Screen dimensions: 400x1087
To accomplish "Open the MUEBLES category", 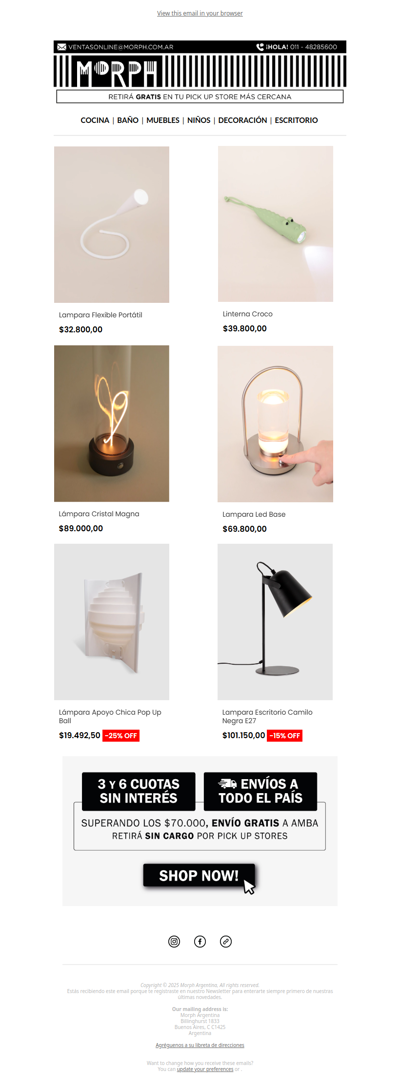I will 163,121.
